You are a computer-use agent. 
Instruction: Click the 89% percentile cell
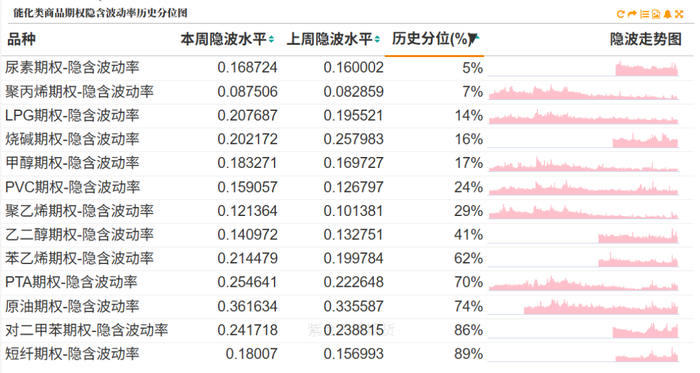[x=469, y=354]
